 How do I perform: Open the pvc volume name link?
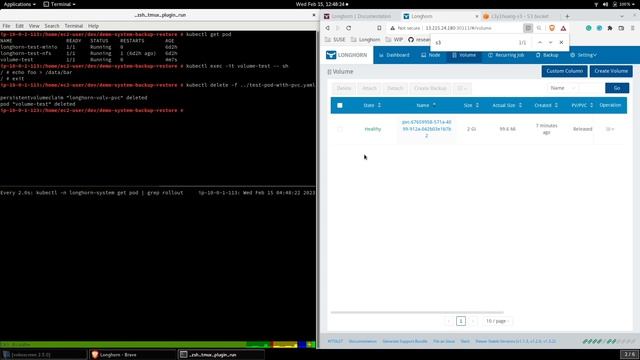[426, 129]
